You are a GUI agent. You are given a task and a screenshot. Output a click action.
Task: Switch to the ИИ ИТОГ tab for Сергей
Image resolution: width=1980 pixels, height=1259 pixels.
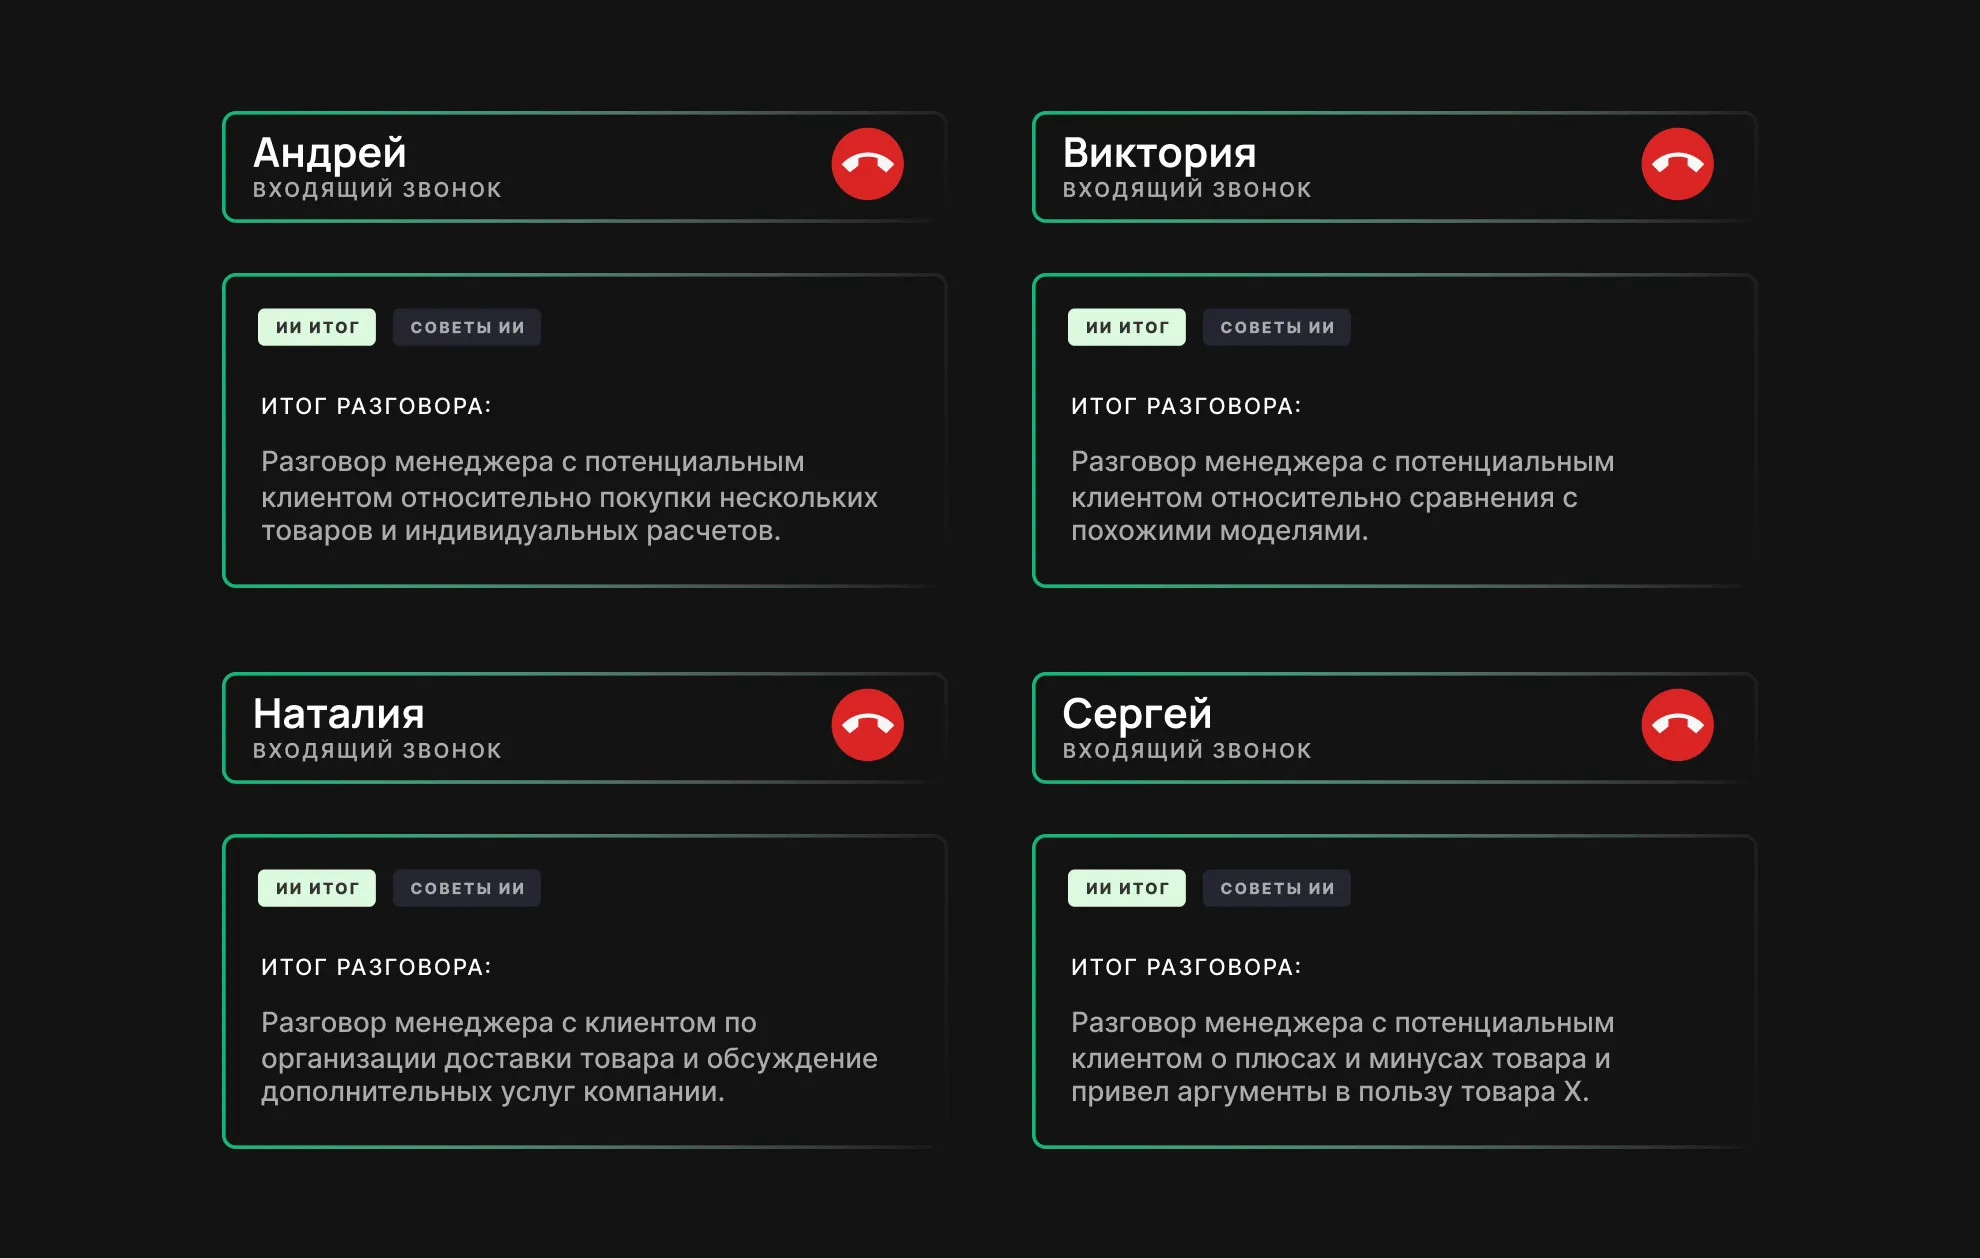click(1126, 887)
